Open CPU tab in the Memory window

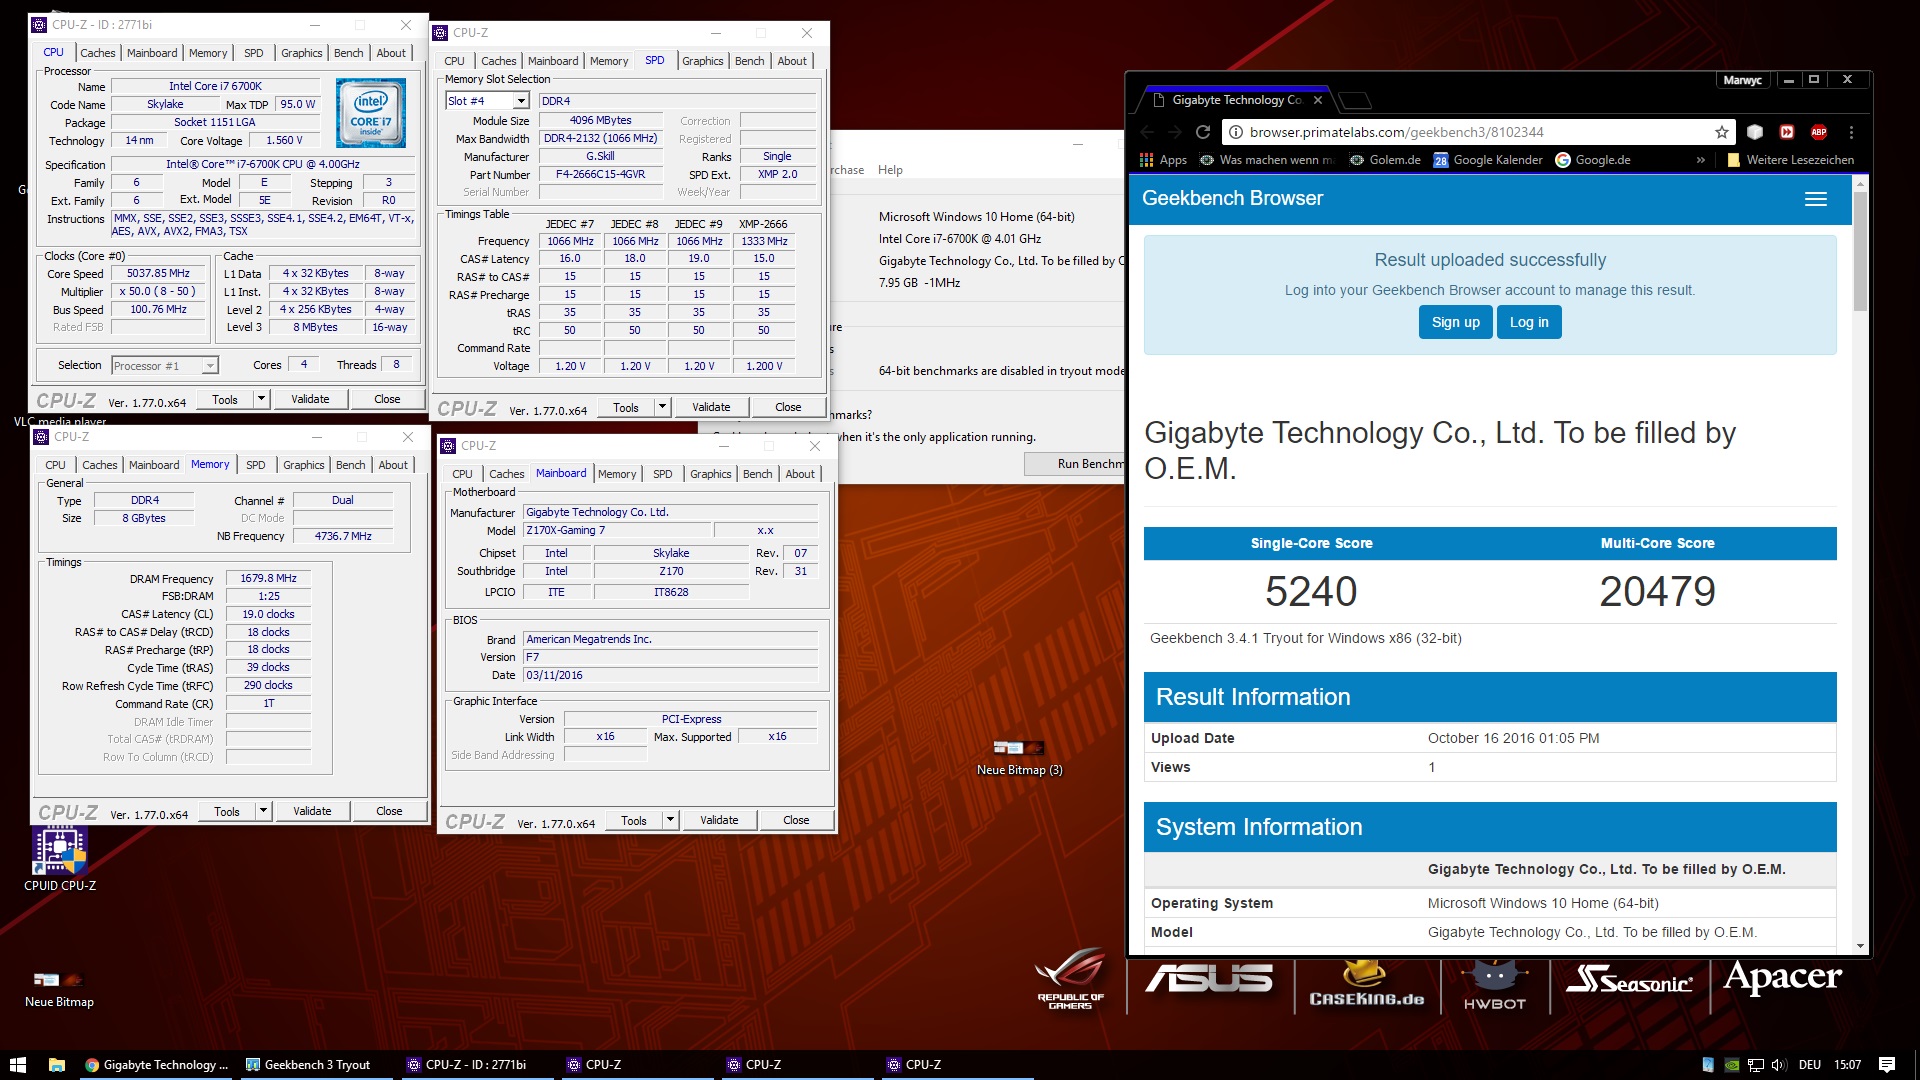point(56,465)
